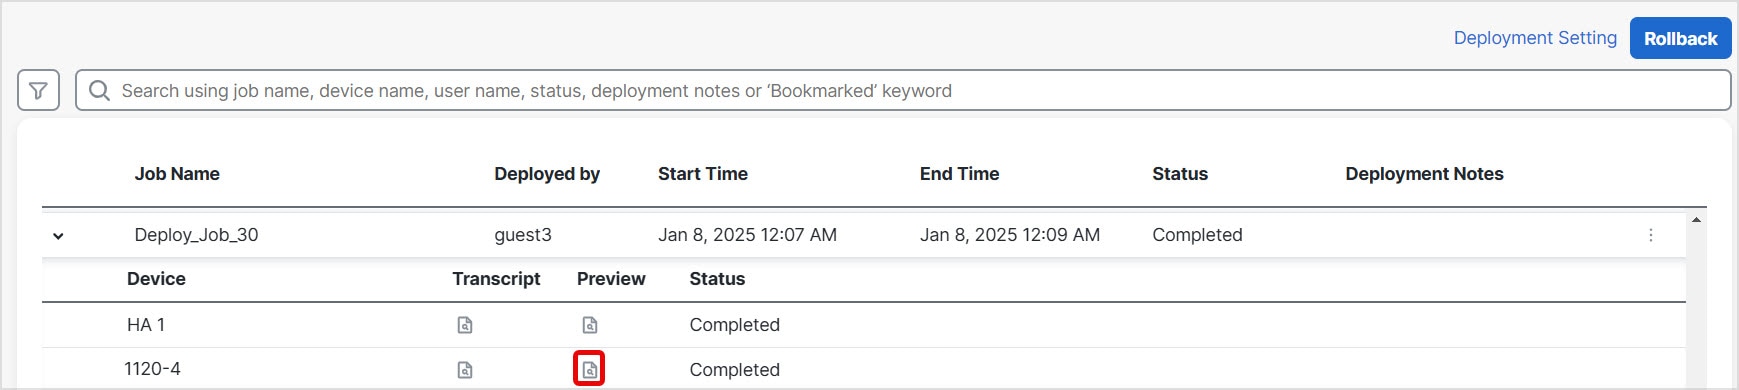Sort by Deployed by column header
This screenshot has height=390, width=1739.
coord(547,174)
